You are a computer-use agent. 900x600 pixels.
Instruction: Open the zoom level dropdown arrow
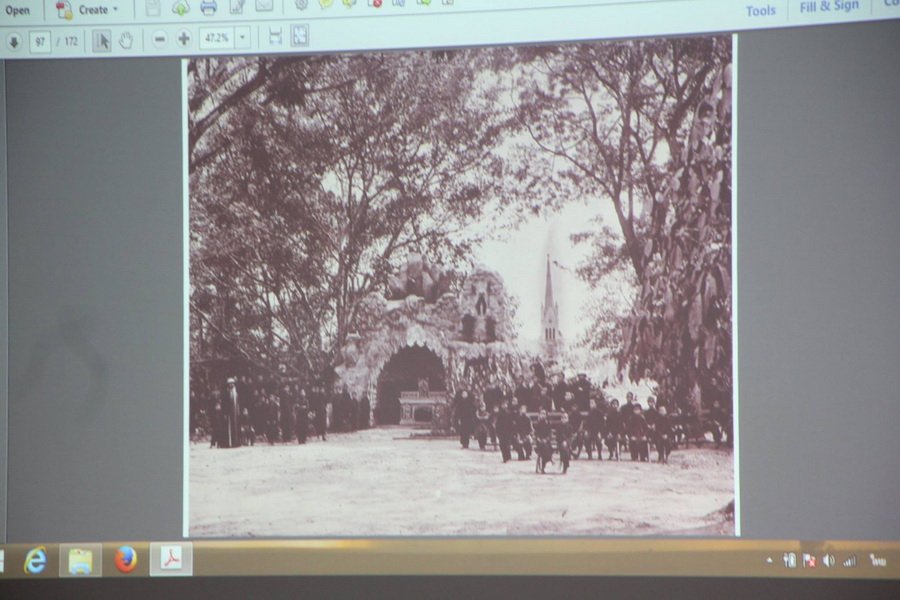(243, 37)
